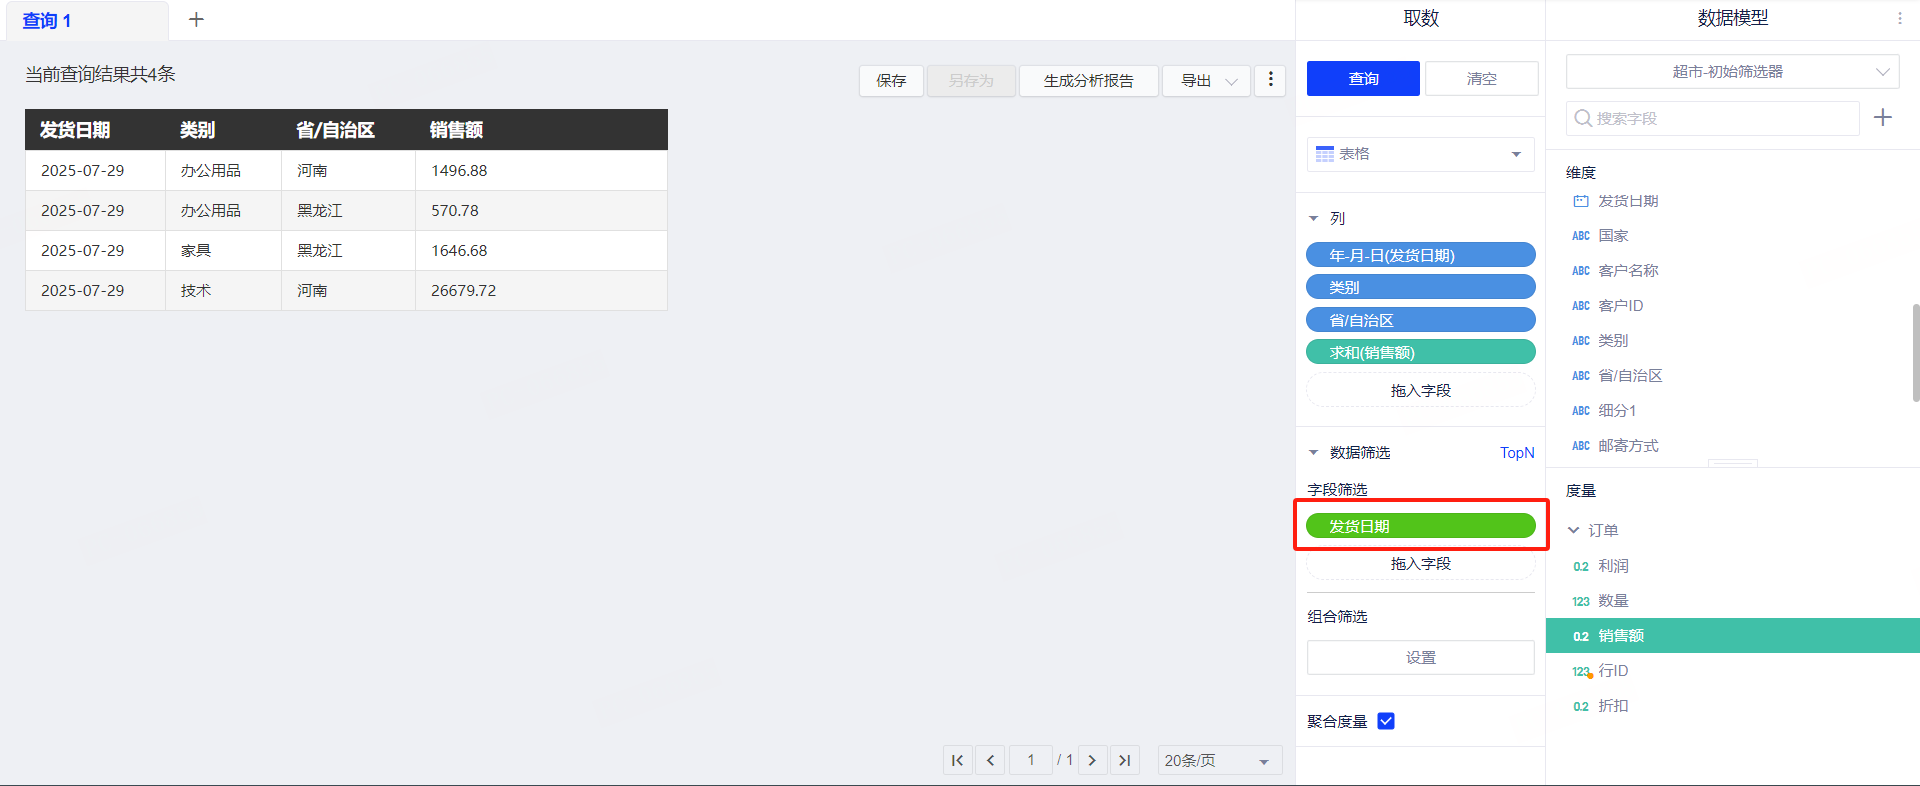The width and height of the screenshot is (1920, 786).
Task: Go to the first page using pagination icon
Action: [x=957, y=761]
